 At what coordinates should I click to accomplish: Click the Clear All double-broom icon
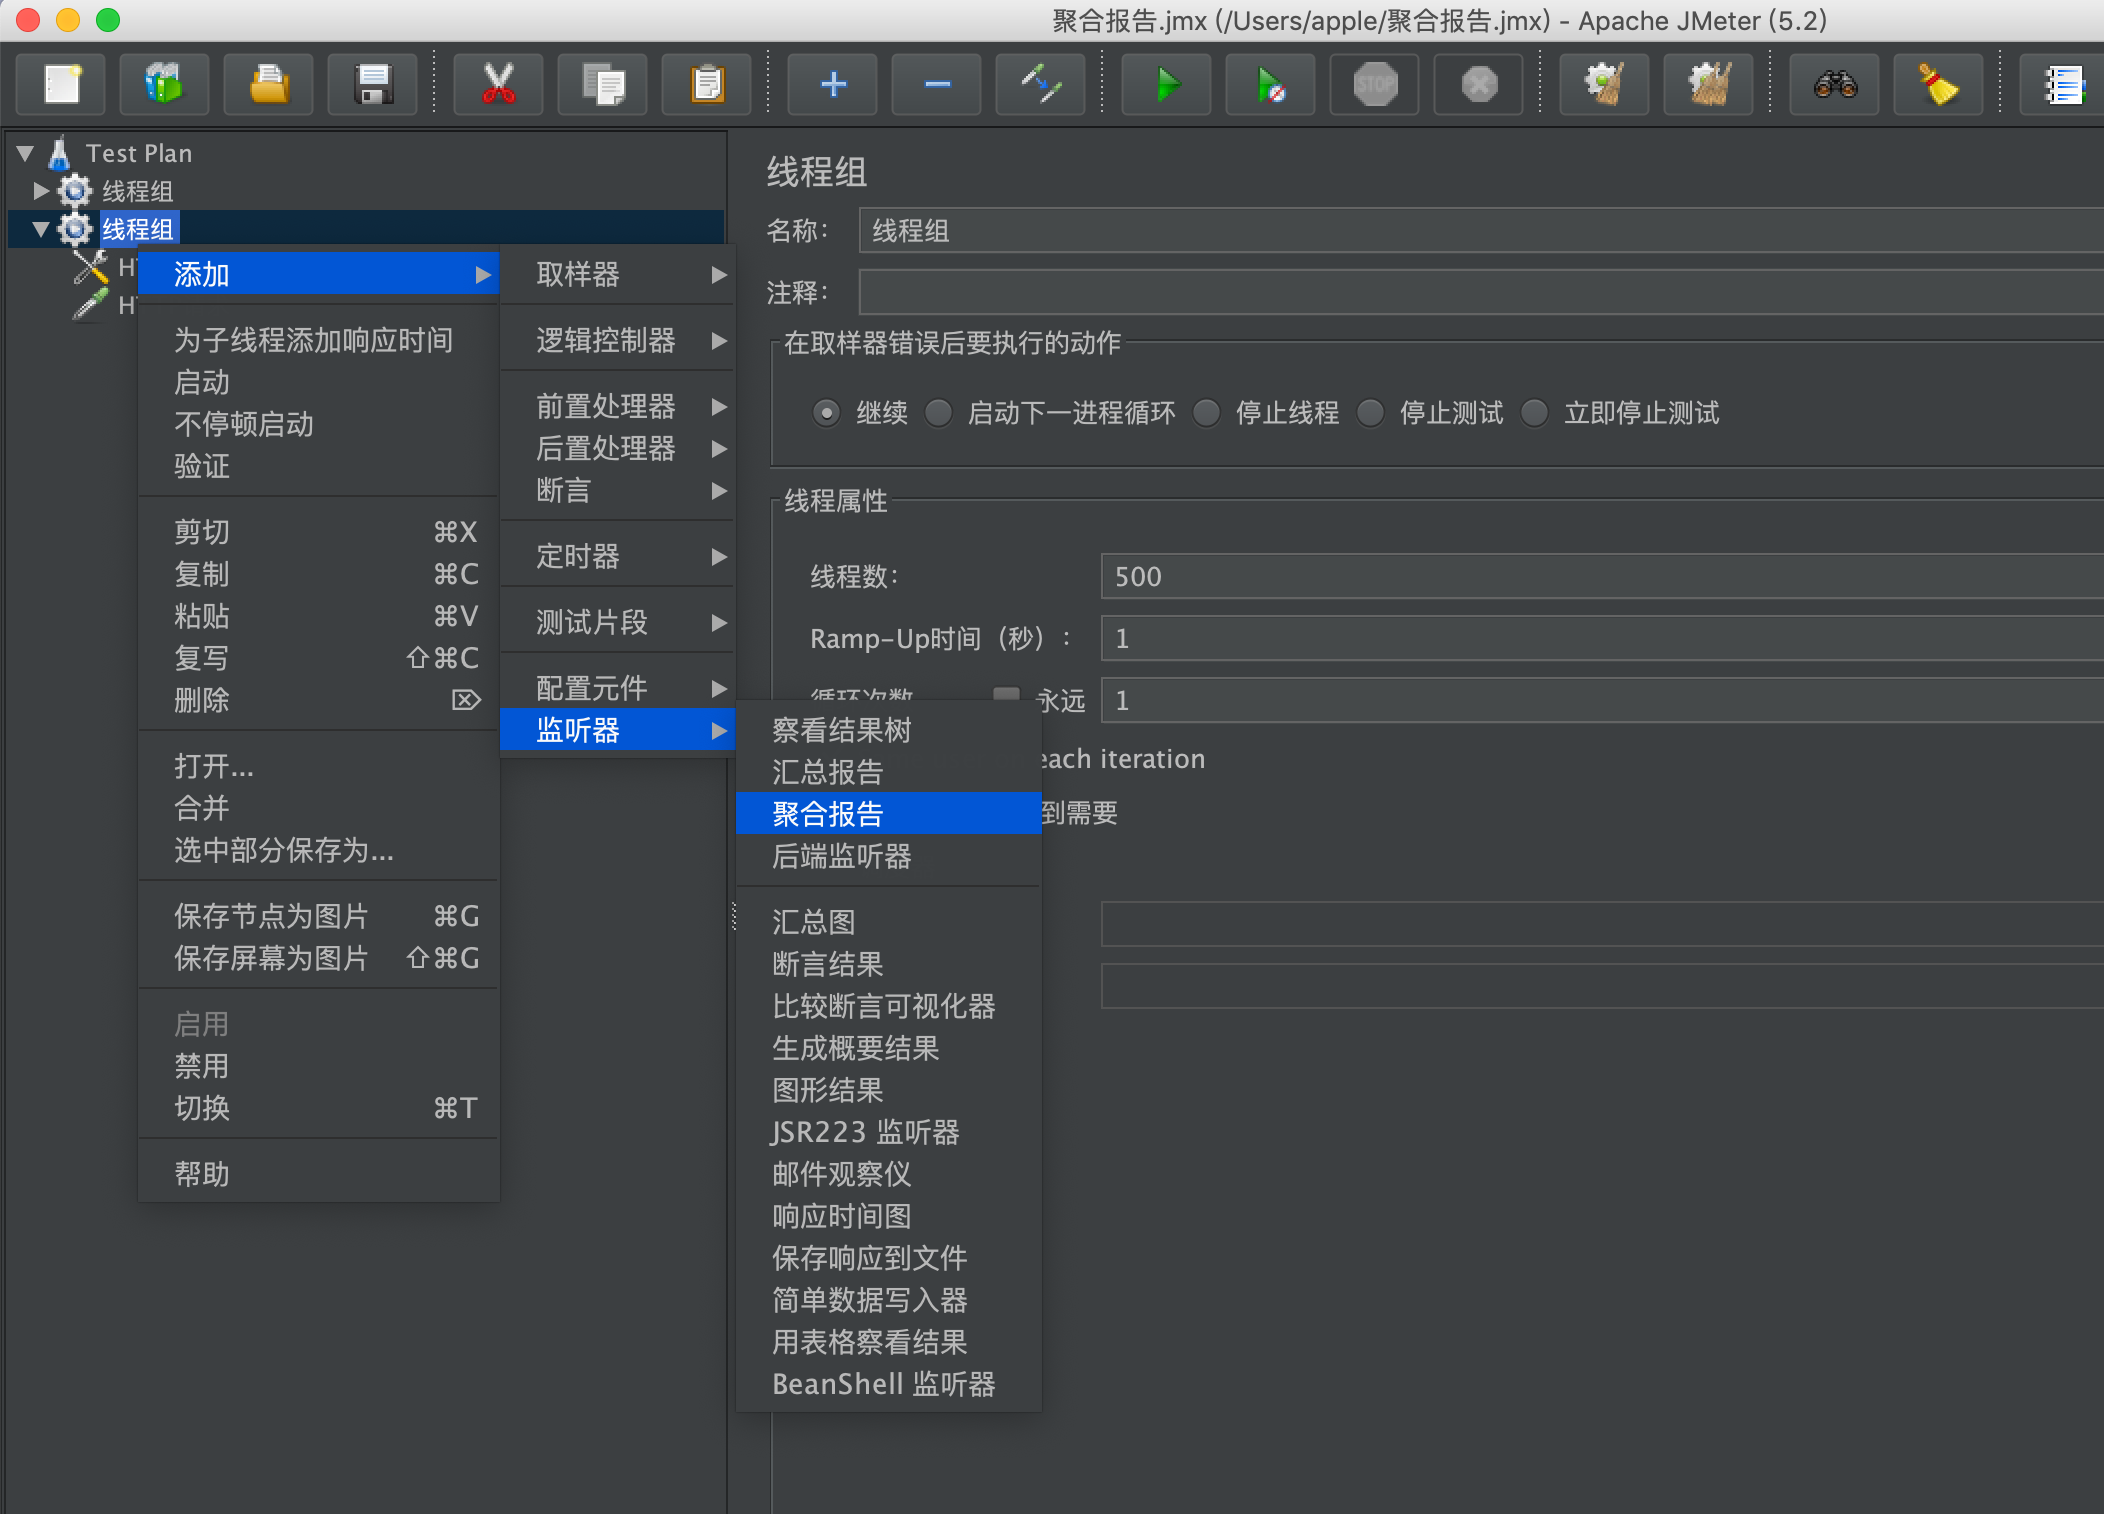pos(1709,84)
